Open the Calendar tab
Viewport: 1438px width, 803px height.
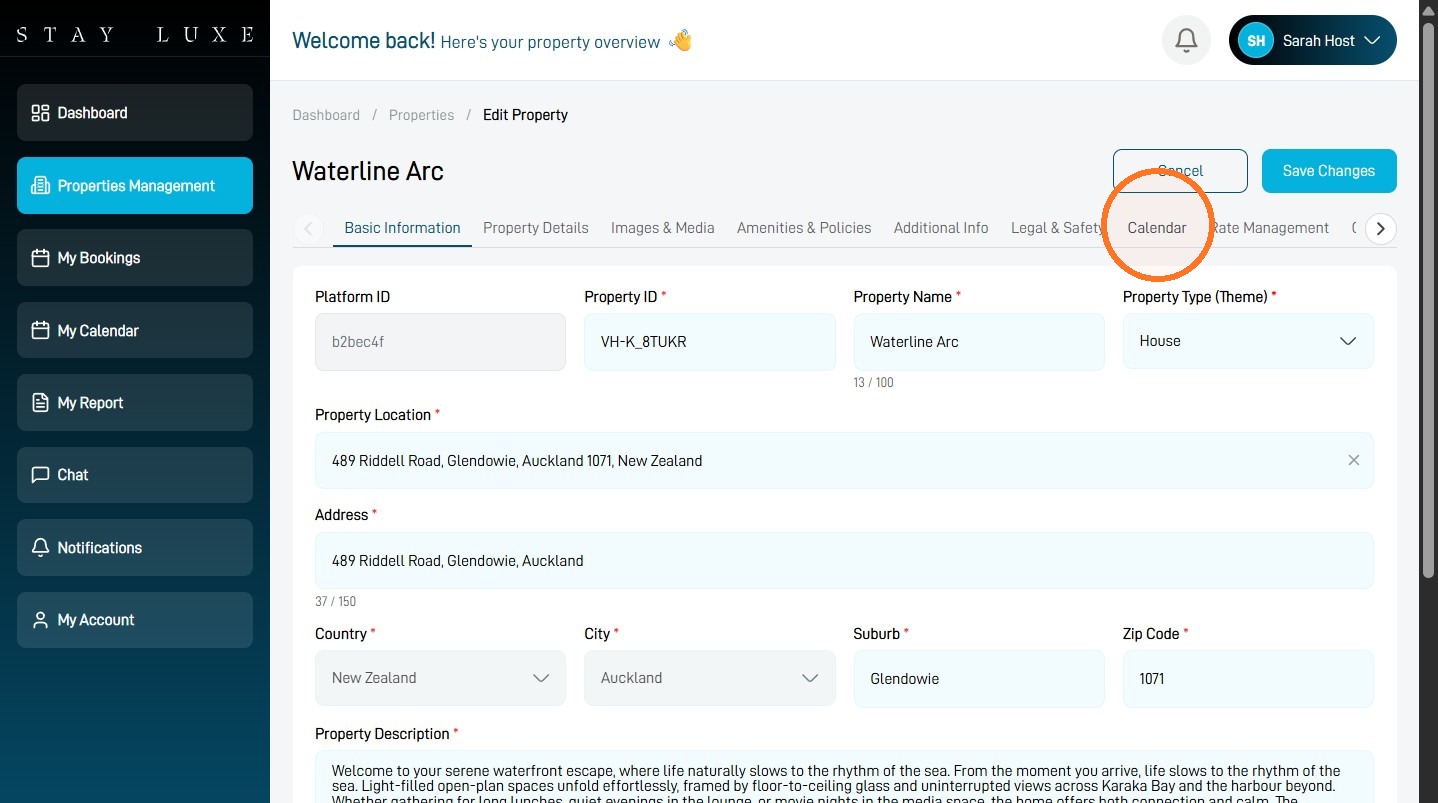tap(1157, 228)
